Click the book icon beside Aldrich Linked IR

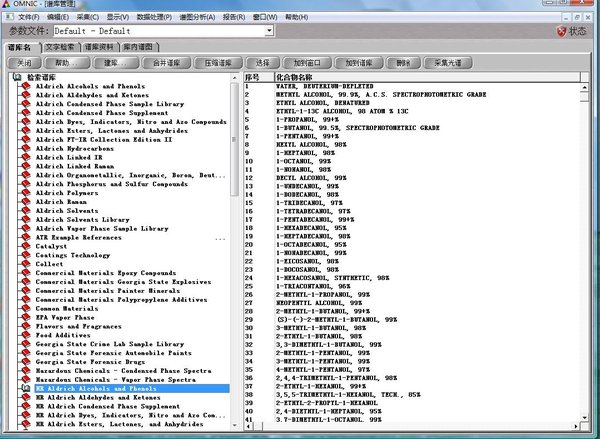(26, 157)
